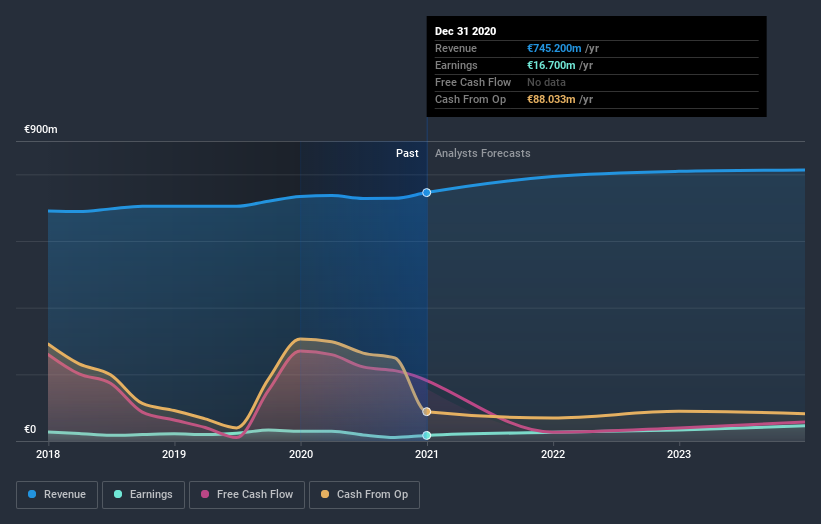Click the €745.200m revenue value
This screenshot has width=821, height=524.
(x=554, y=48)
